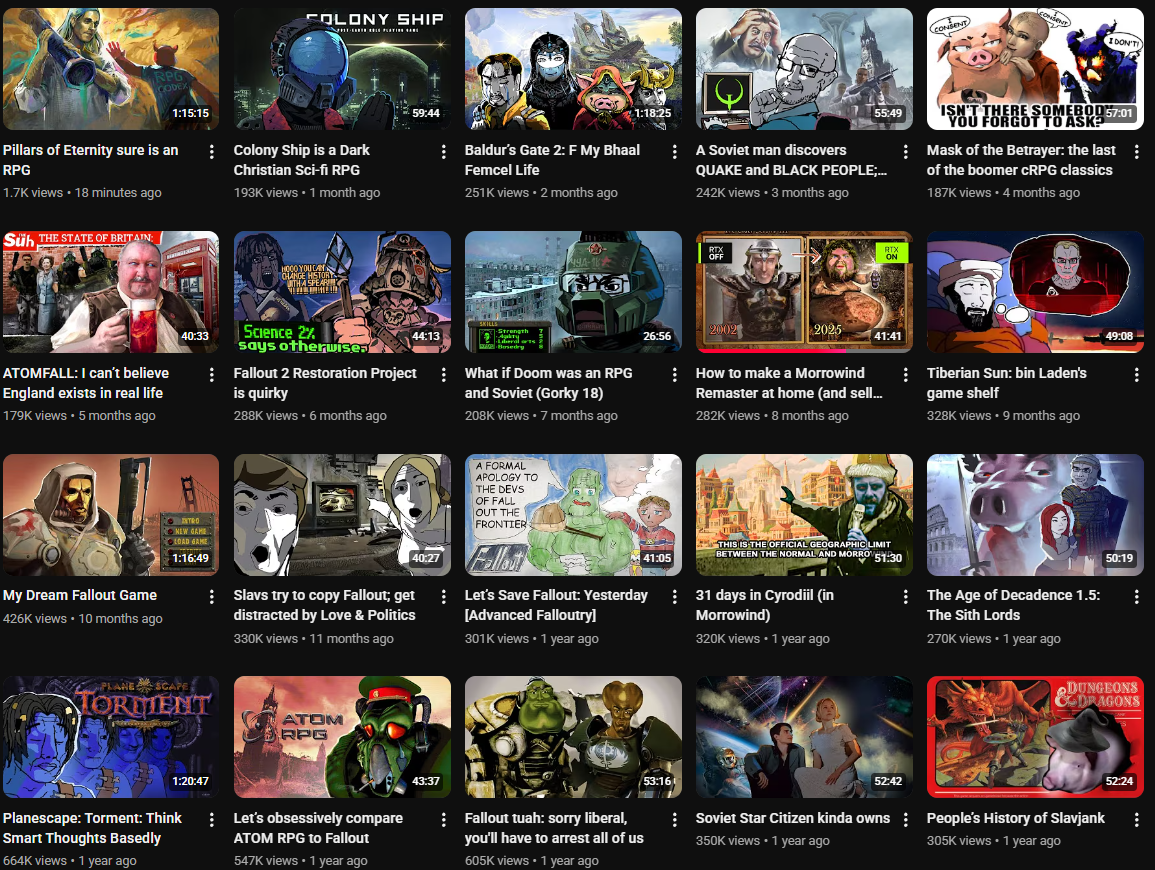Screen dimensions: 1155x870
Task: Click '426K views • 10 months ago' text
Action: tap(82, 619)
